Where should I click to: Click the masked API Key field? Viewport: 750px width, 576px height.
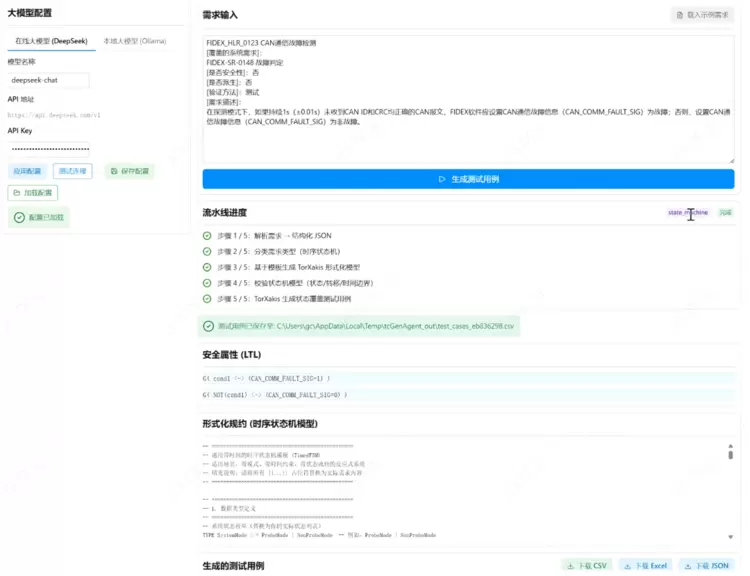pos(48,149)
